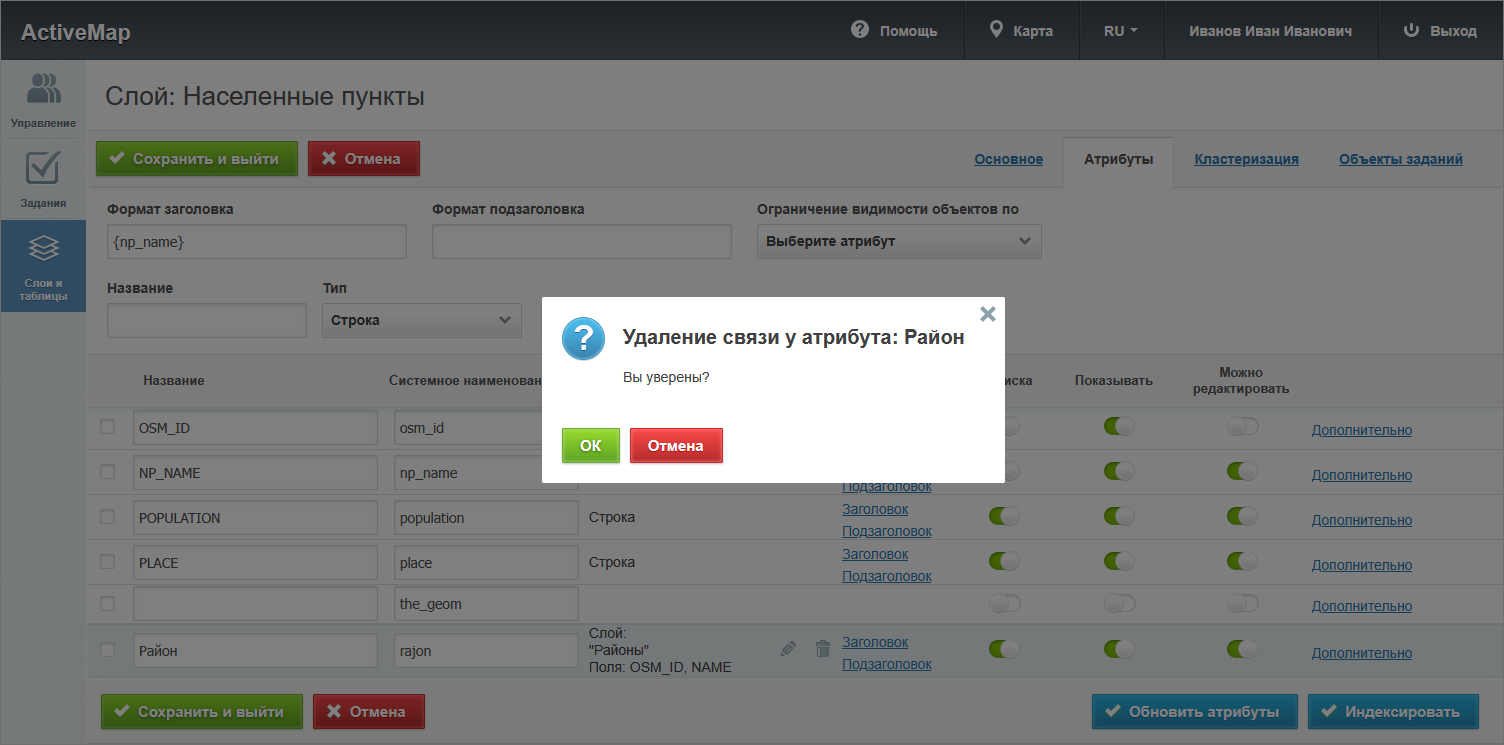
Task: Click the trash delete icon in Район row
Action: tap(823, 649)
